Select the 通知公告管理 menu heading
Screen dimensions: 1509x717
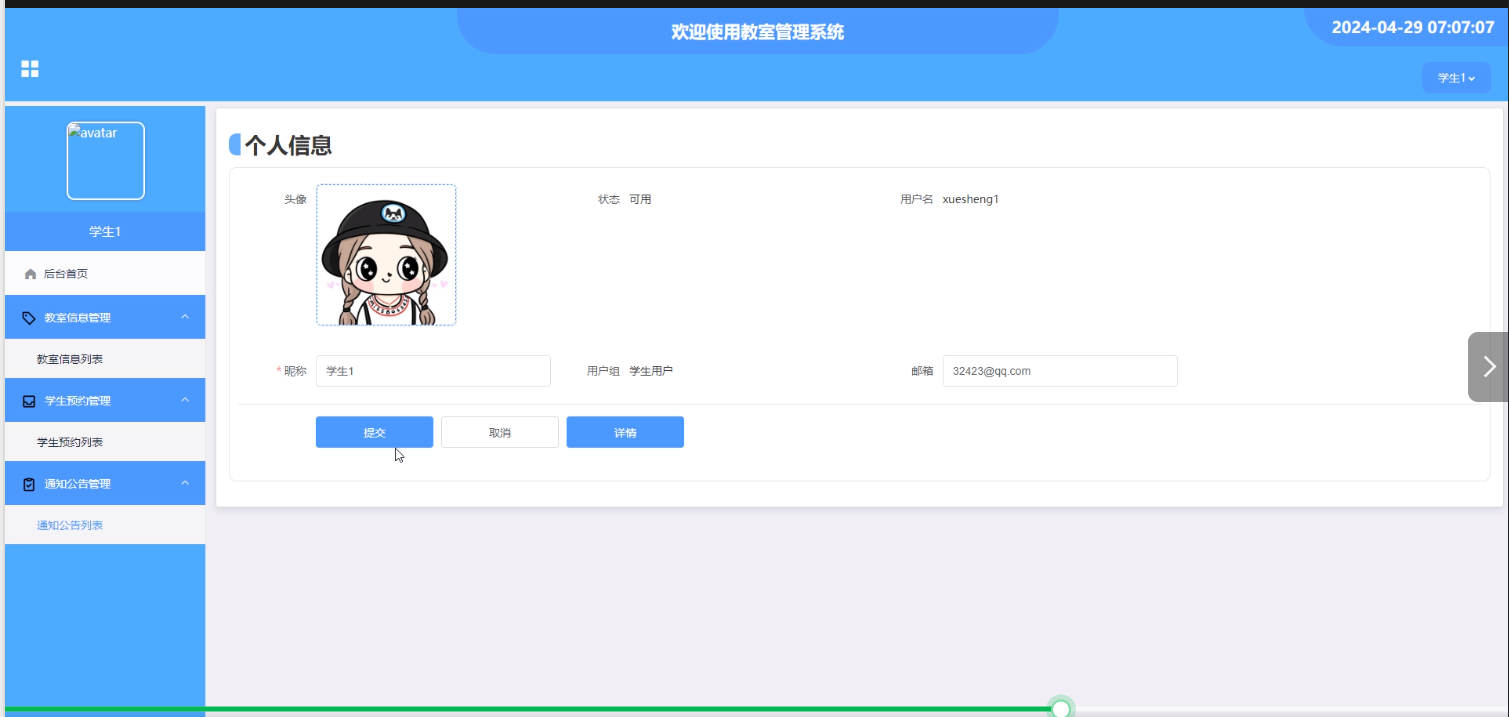click(x=105, y=483)
